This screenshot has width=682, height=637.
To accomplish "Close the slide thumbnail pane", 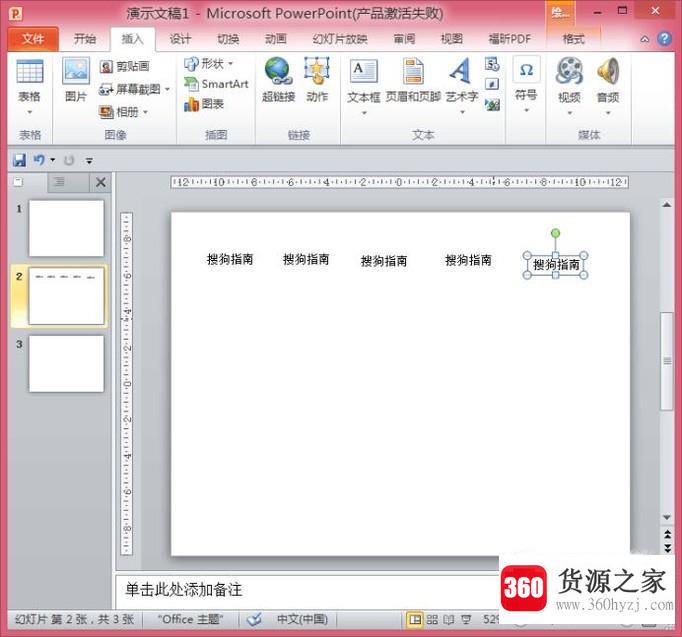I will pyautogui.click(x=100, y=182).
